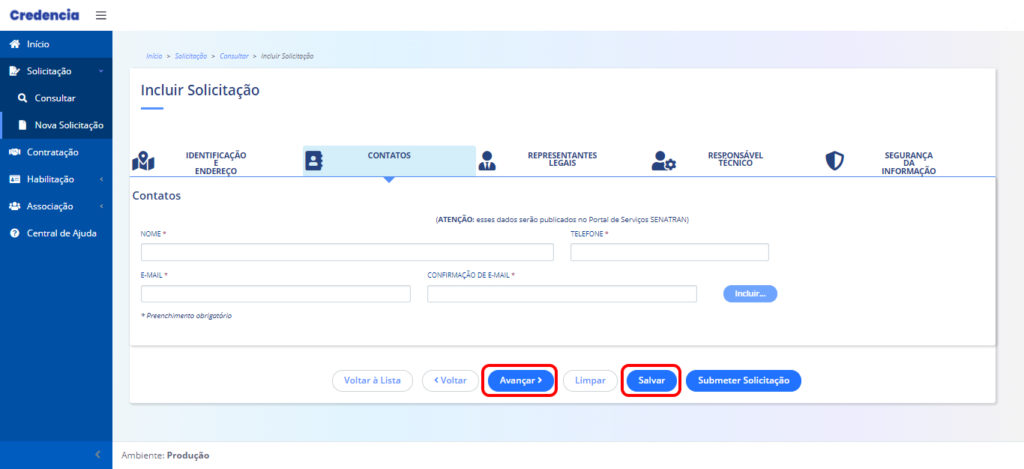Click the Incluir button
Screen dimensions: 1024x469
(750, 294)
